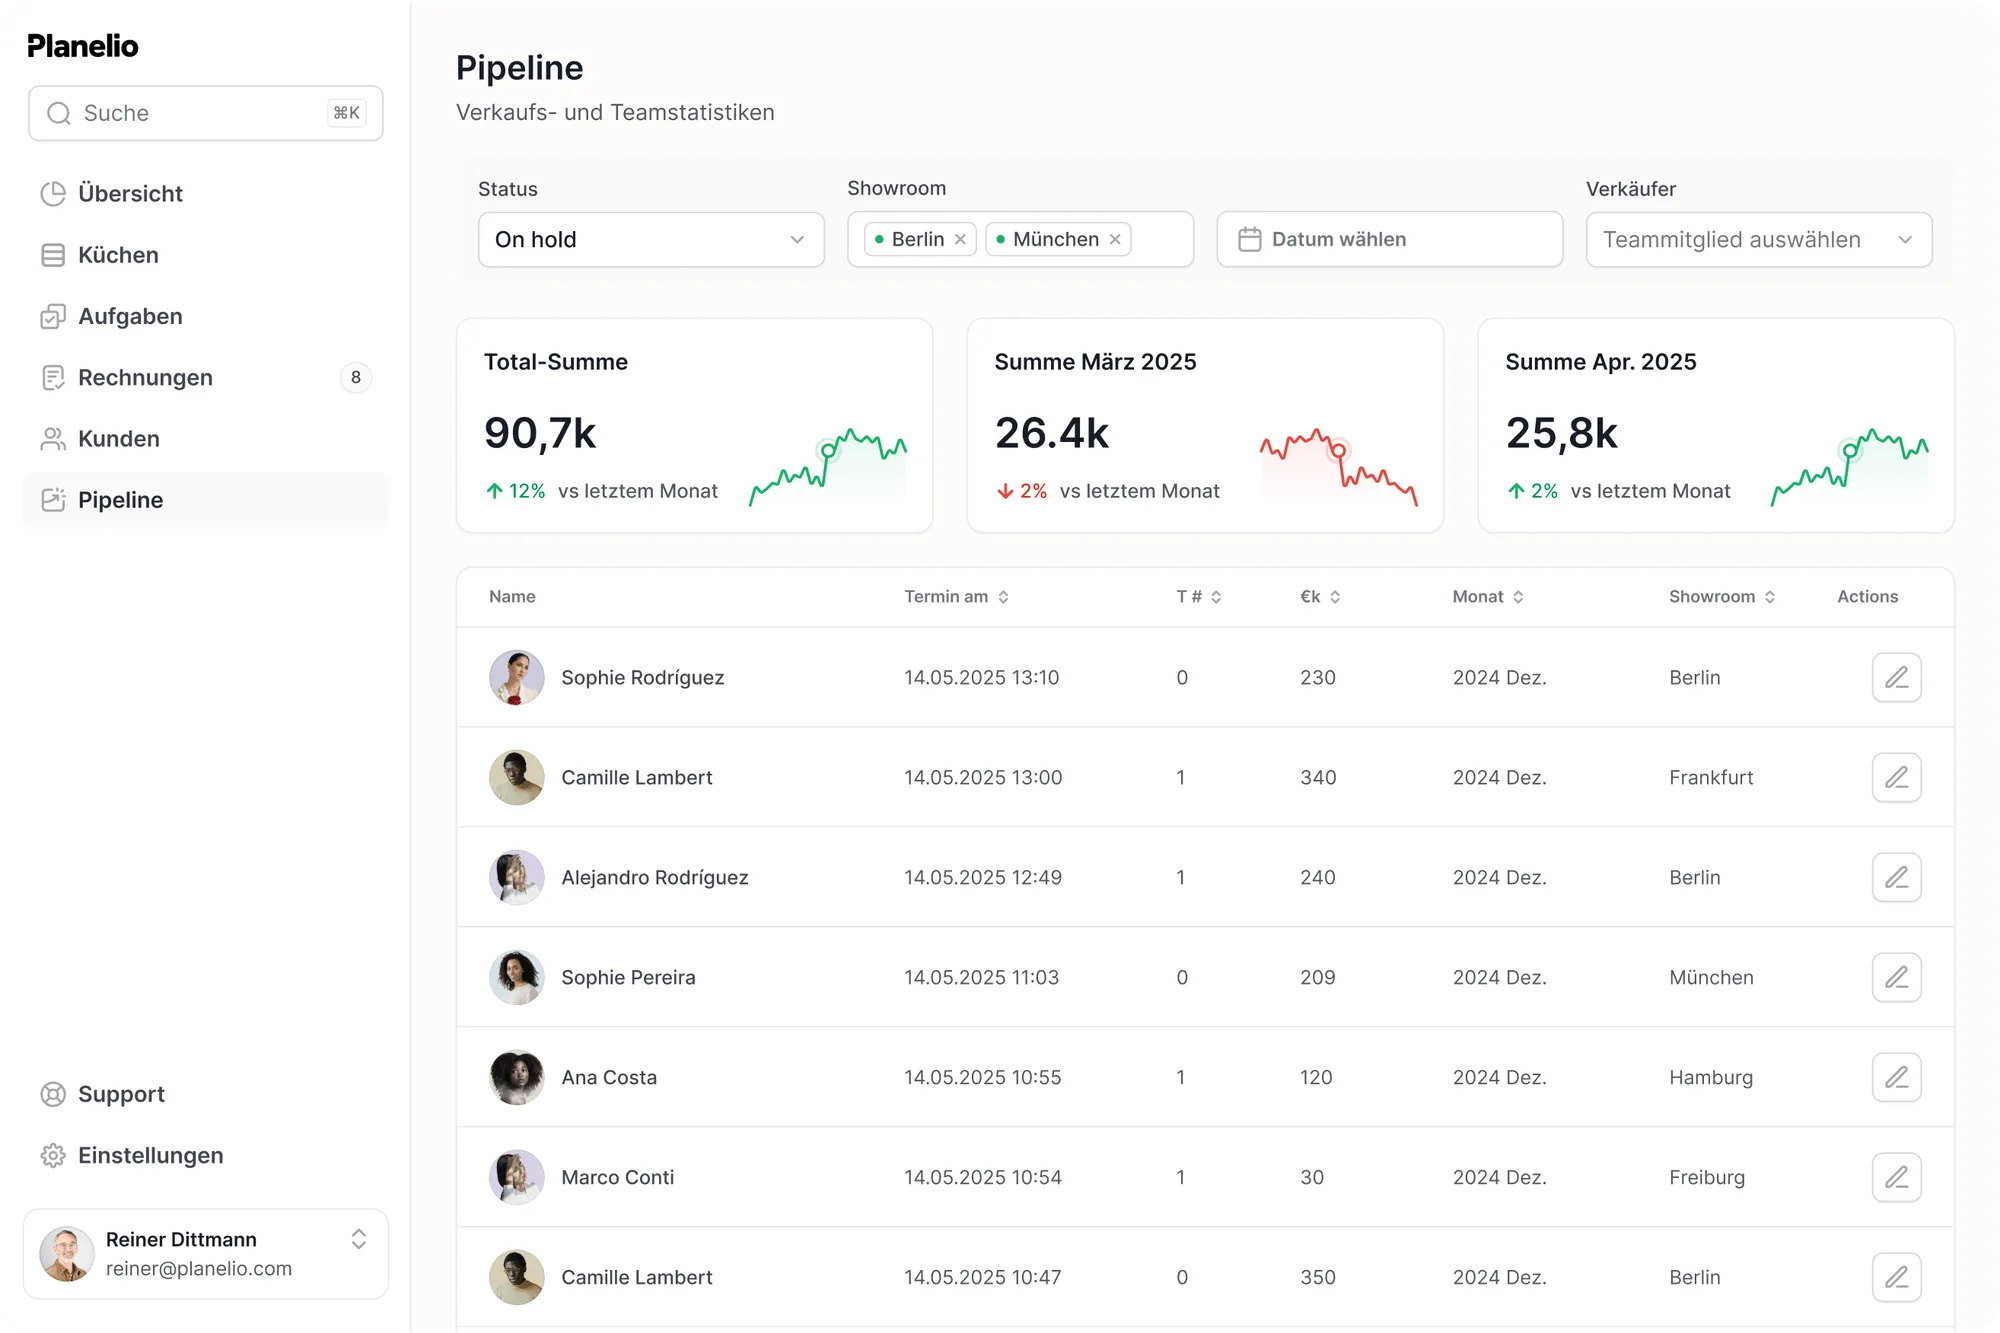Expand the account switcher for Reiner Dittmann

pos(359,1239)
